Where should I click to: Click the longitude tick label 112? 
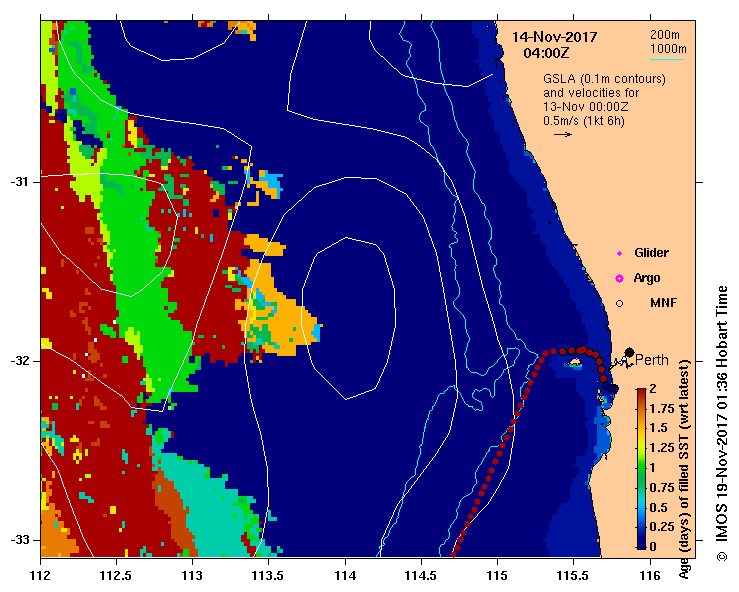coord(41,576)
